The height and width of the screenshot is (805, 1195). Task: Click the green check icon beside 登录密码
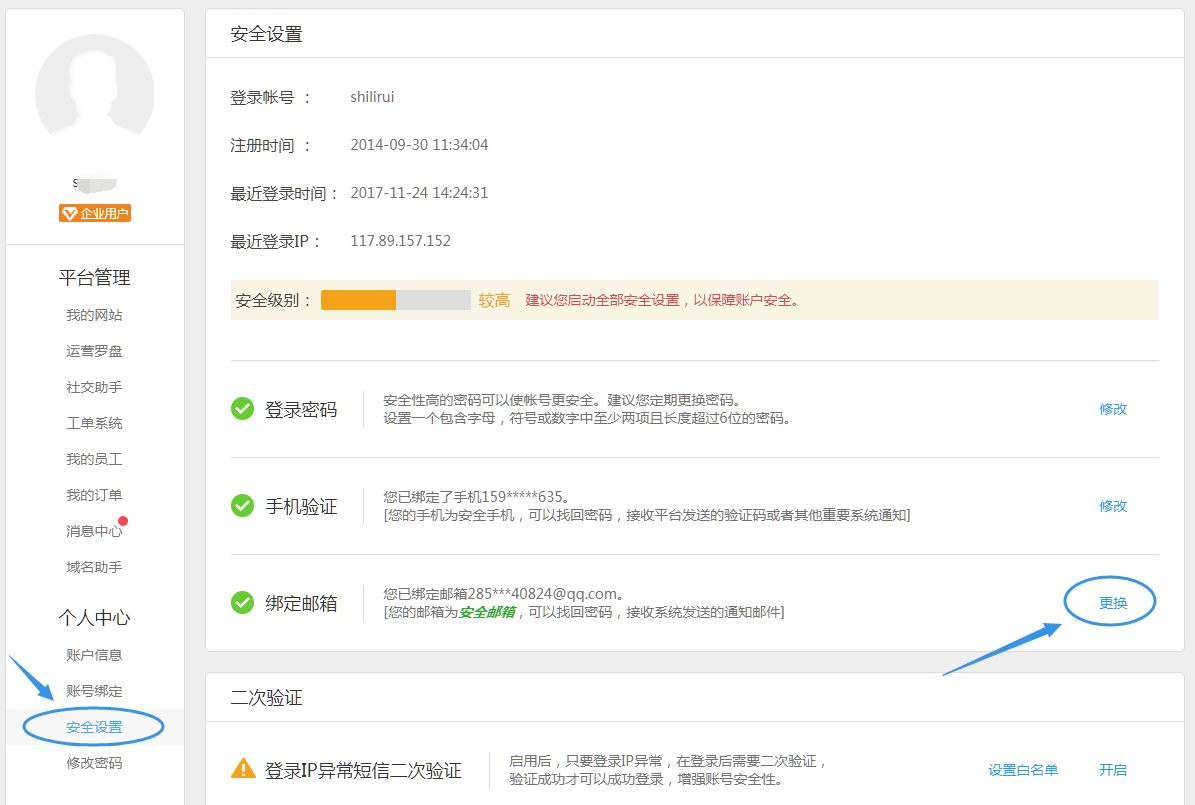coord(242,408)
